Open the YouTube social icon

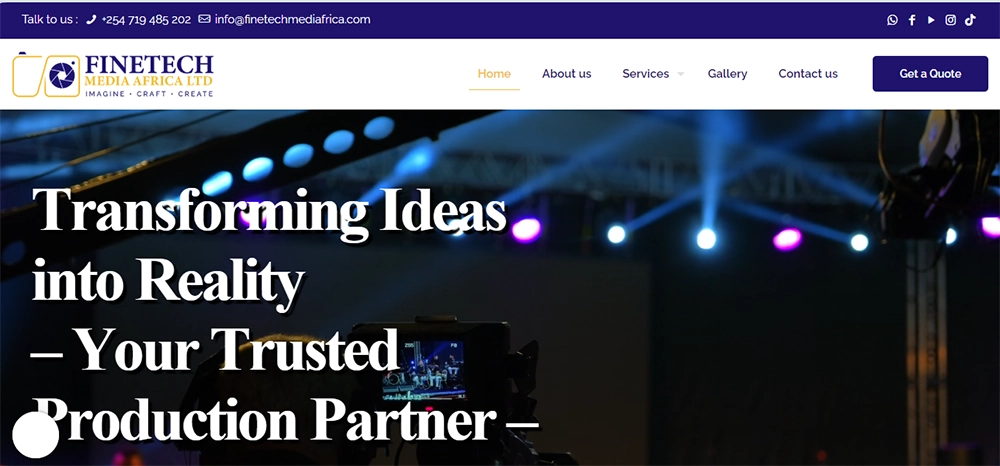point(931,20)
